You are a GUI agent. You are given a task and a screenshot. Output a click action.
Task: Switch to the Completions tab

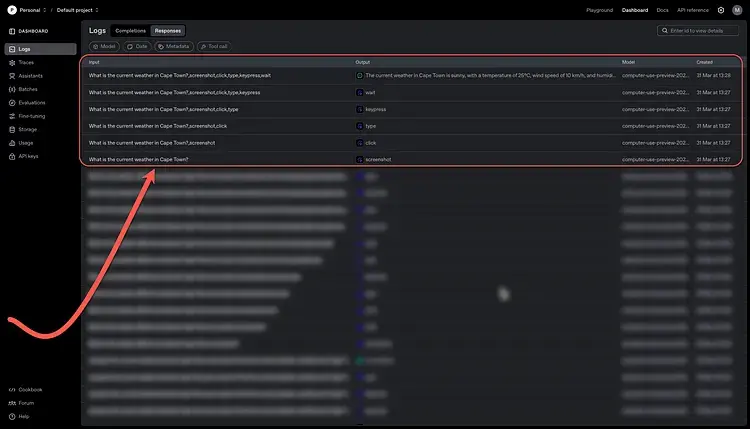click(130, 31)
